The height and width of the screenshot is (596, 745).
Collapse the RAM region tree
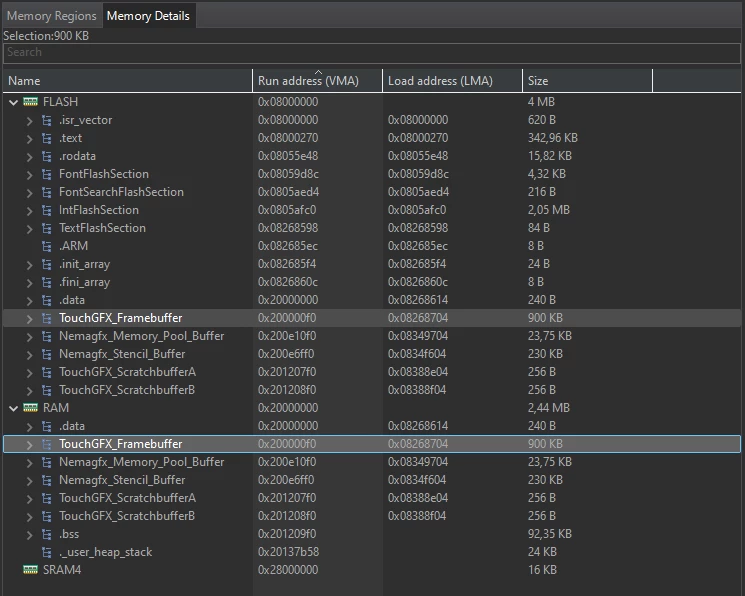pyautogui.click(x=13, y=408)
